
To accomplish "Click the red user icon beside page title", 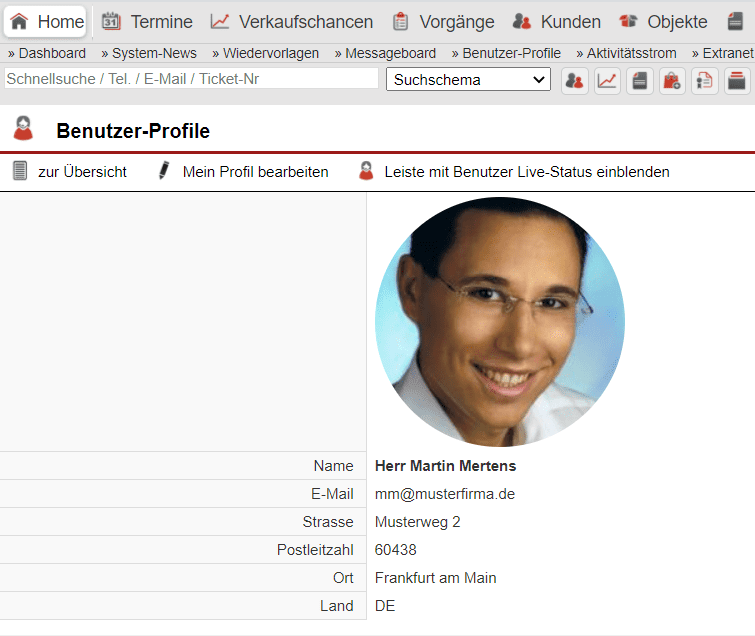I will tap(23, 129).
